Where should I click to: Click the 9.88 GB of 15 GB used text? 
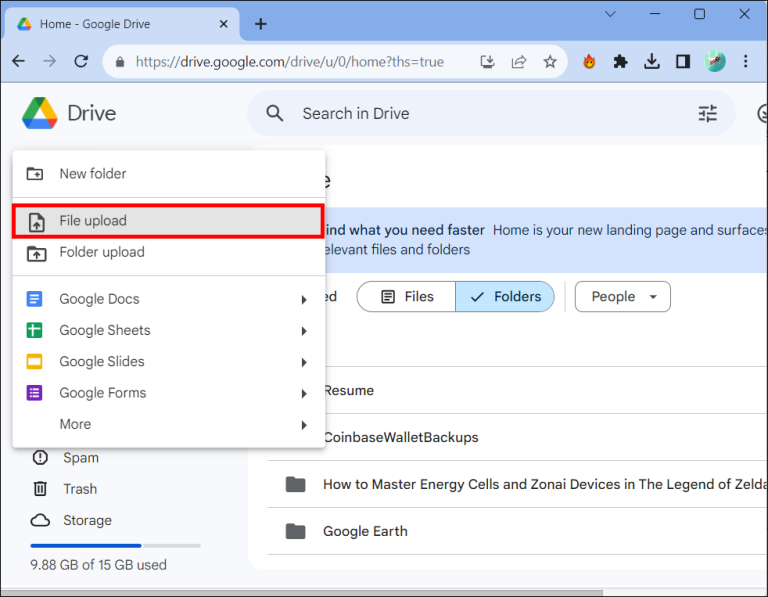pyautogui.click(x=98, y=565)
